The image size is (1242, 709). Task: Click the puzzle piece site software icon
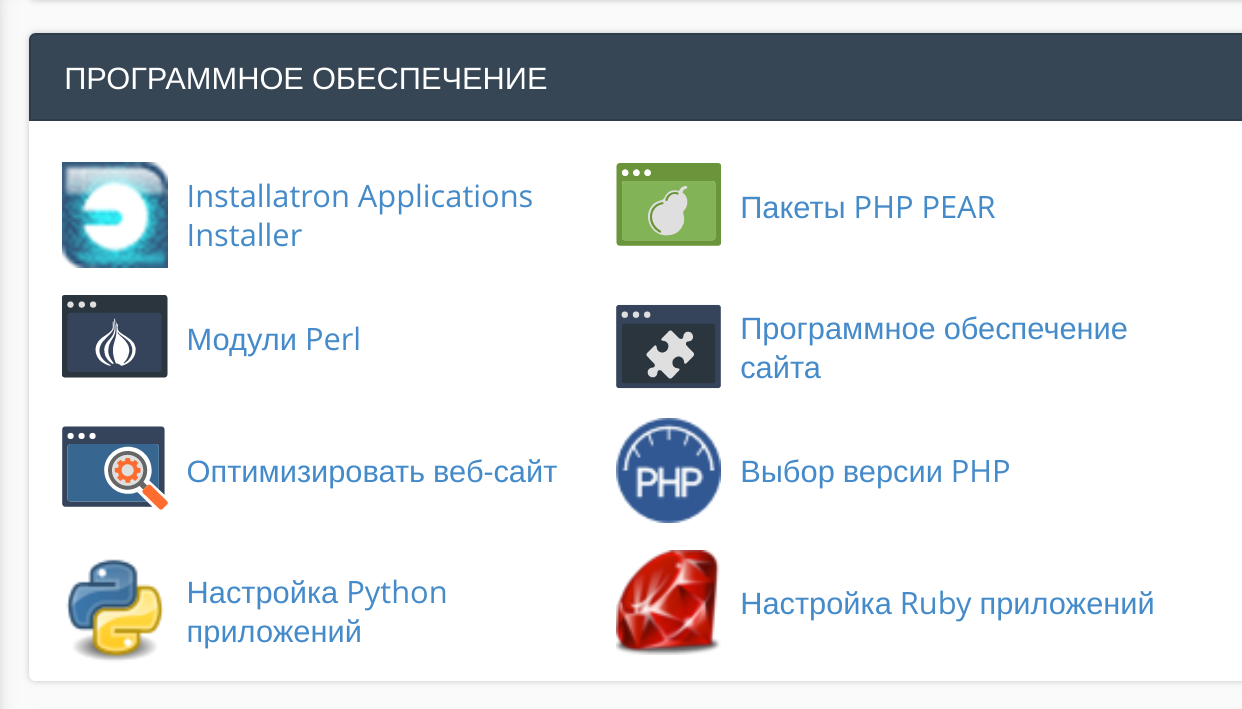668,346
